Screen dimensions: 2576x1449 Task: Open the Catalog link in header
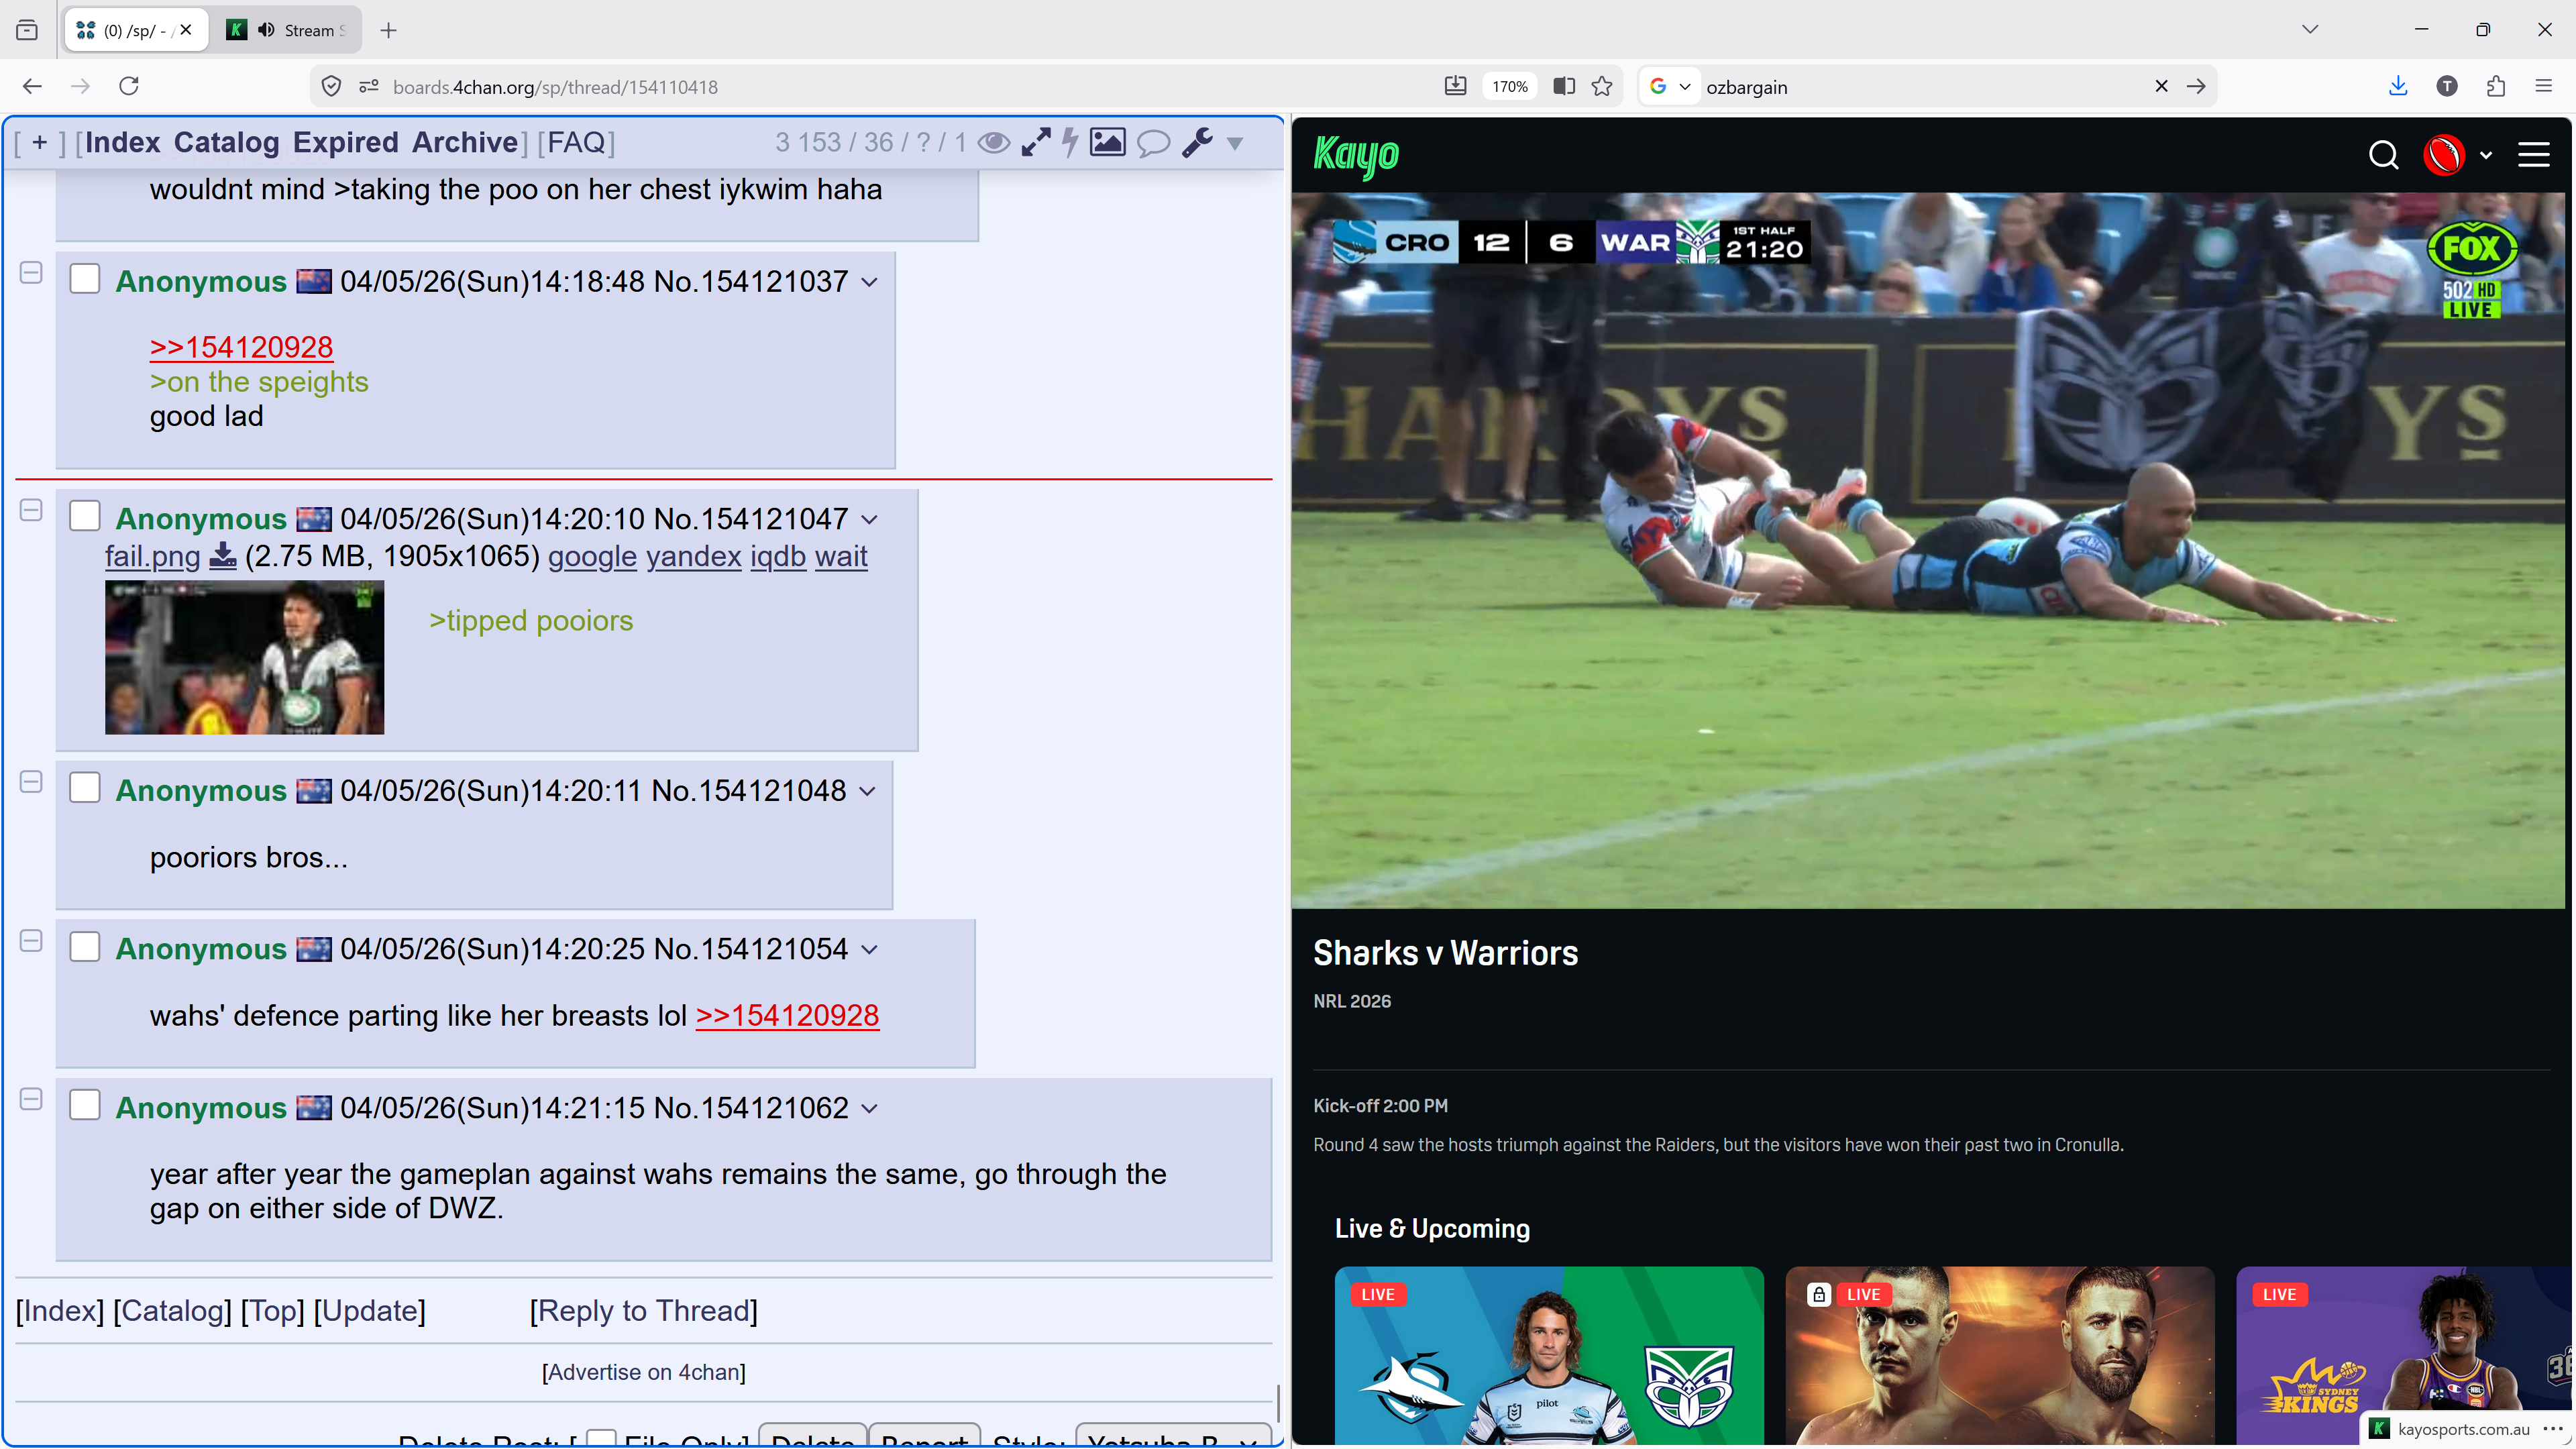tap(226, 143)
